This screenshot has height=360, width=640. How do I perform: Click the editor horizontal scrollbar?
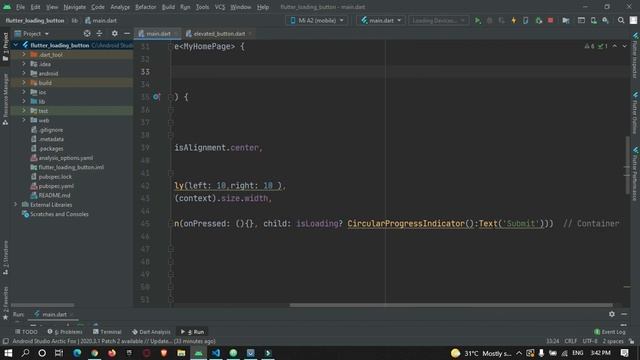[x=451, y=305]
